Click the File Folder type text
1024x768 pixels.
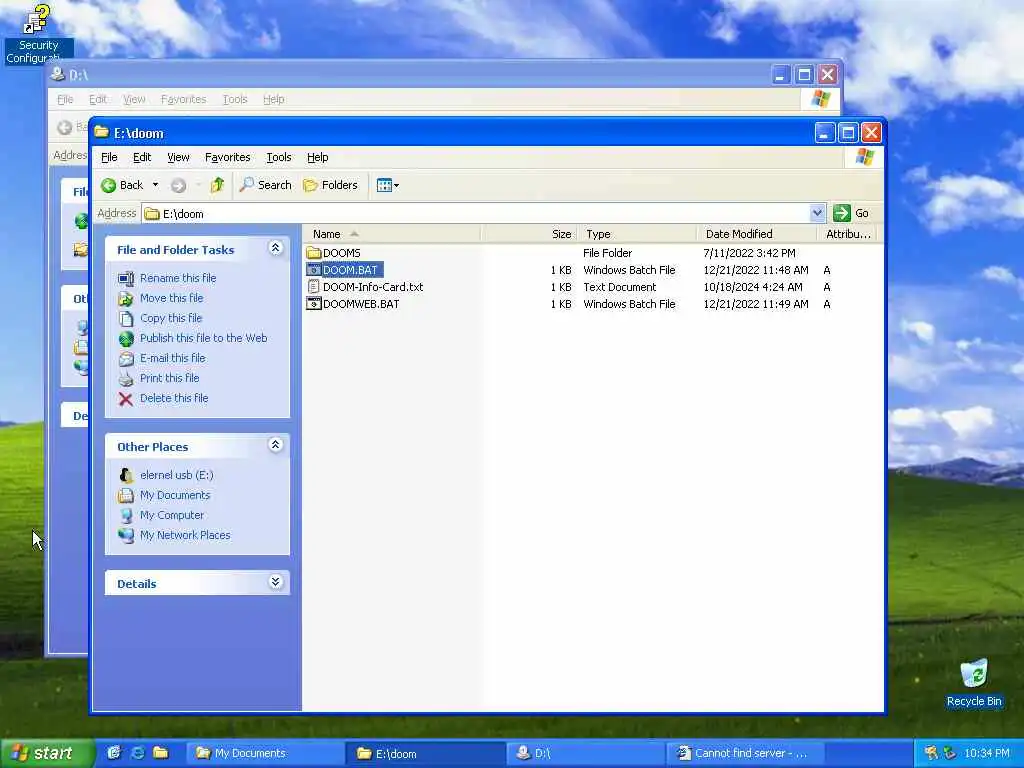607,253
